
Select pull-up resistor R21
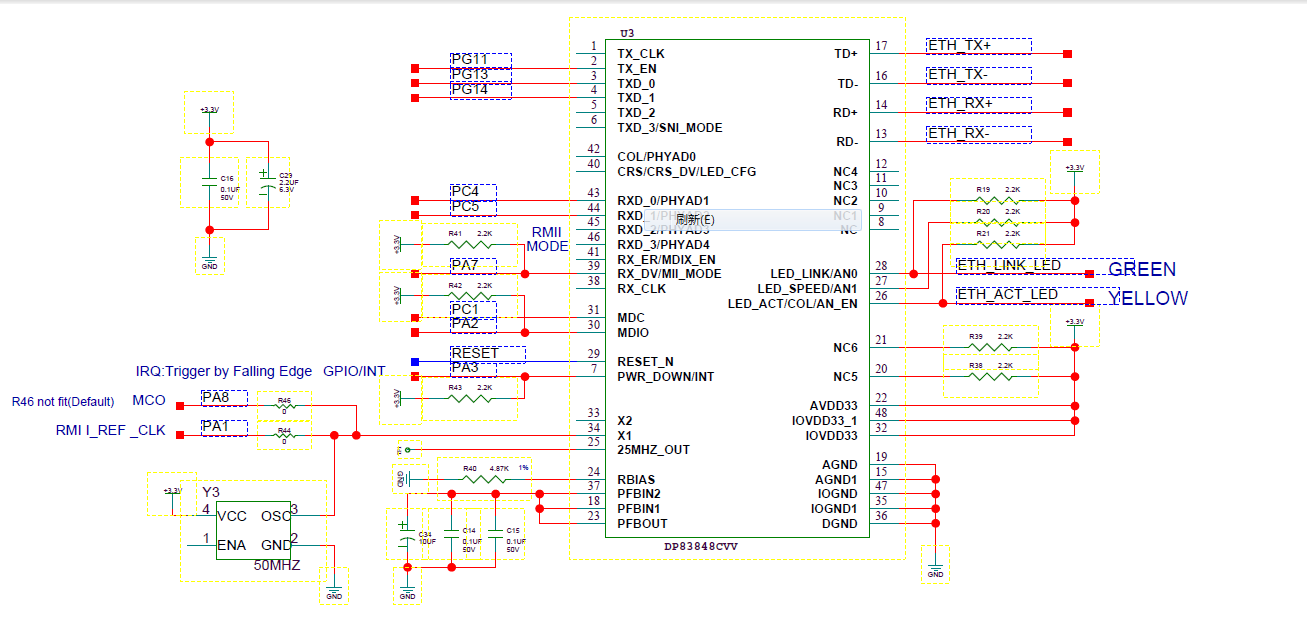click(x=998, y=244)
